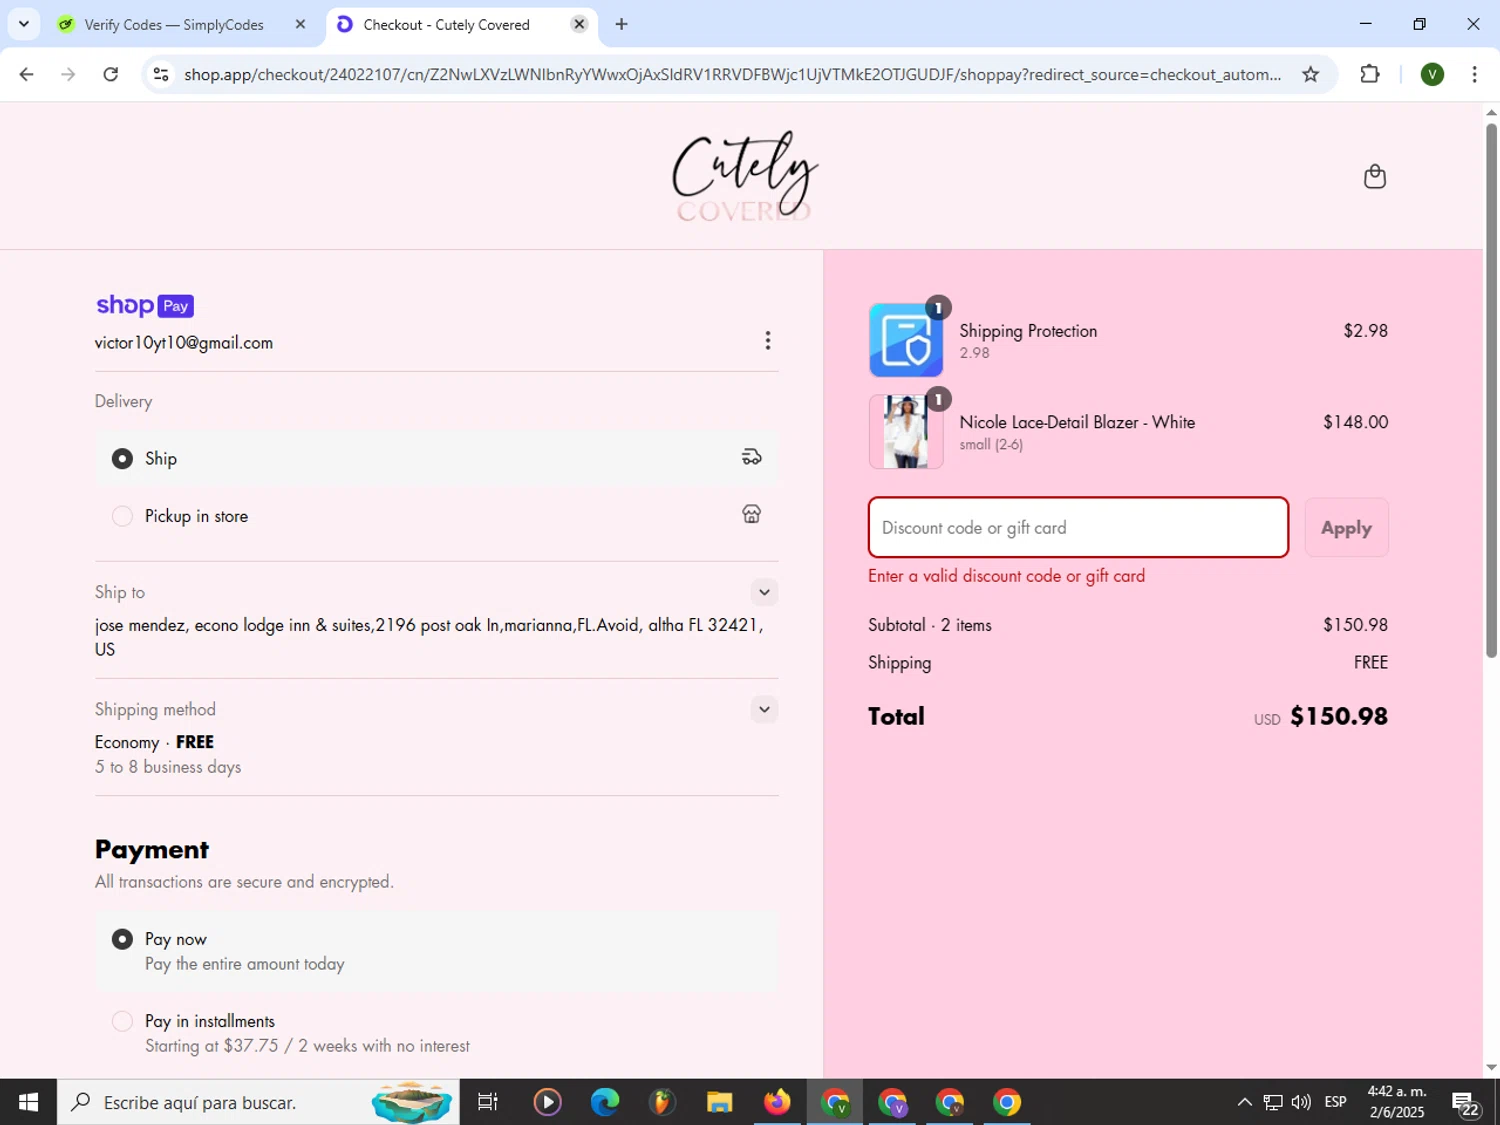The image size is (1500, 1125).
Task: Go back to the previous browser page
Action: click(27, 74)
